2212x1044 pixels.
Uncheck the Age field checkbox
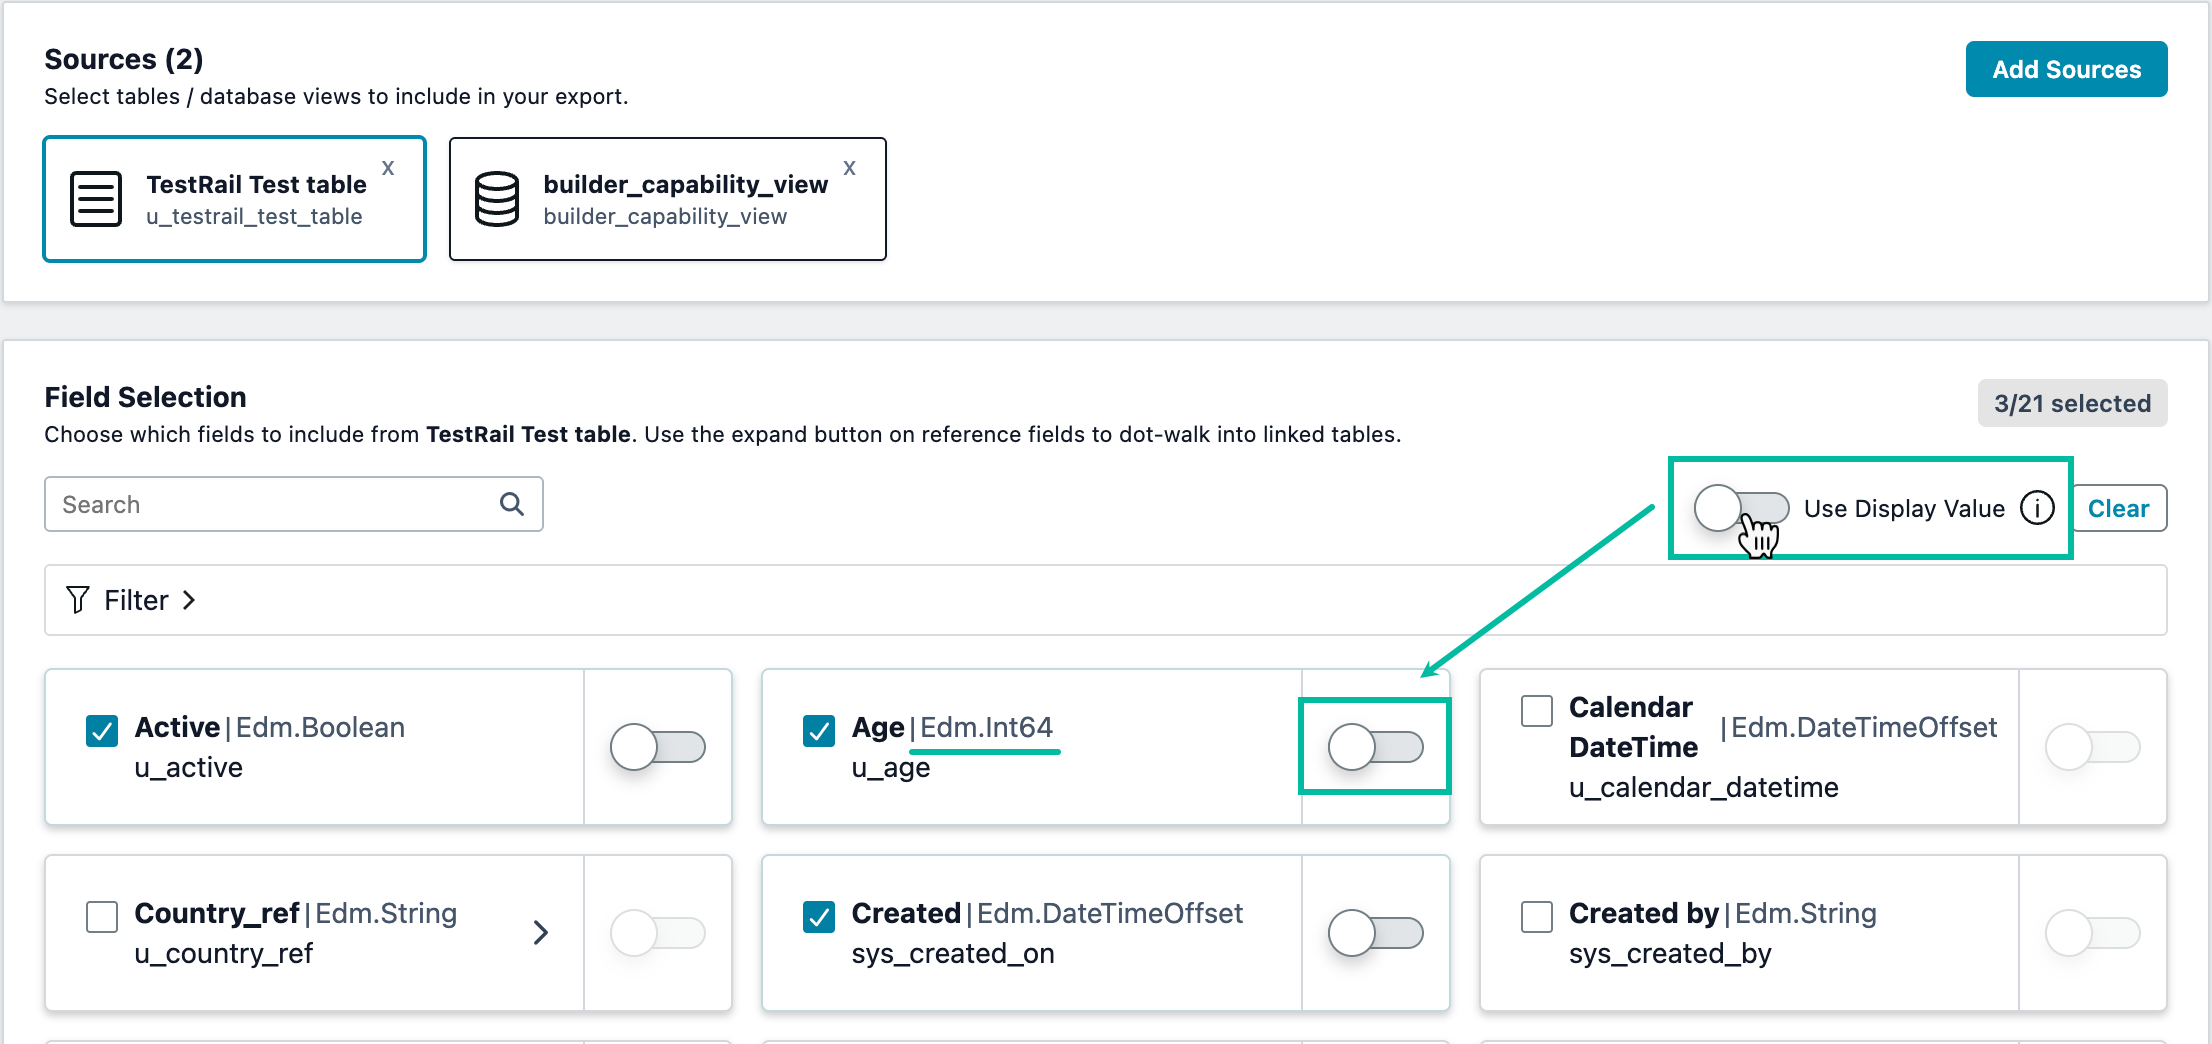tap(819, 731)
